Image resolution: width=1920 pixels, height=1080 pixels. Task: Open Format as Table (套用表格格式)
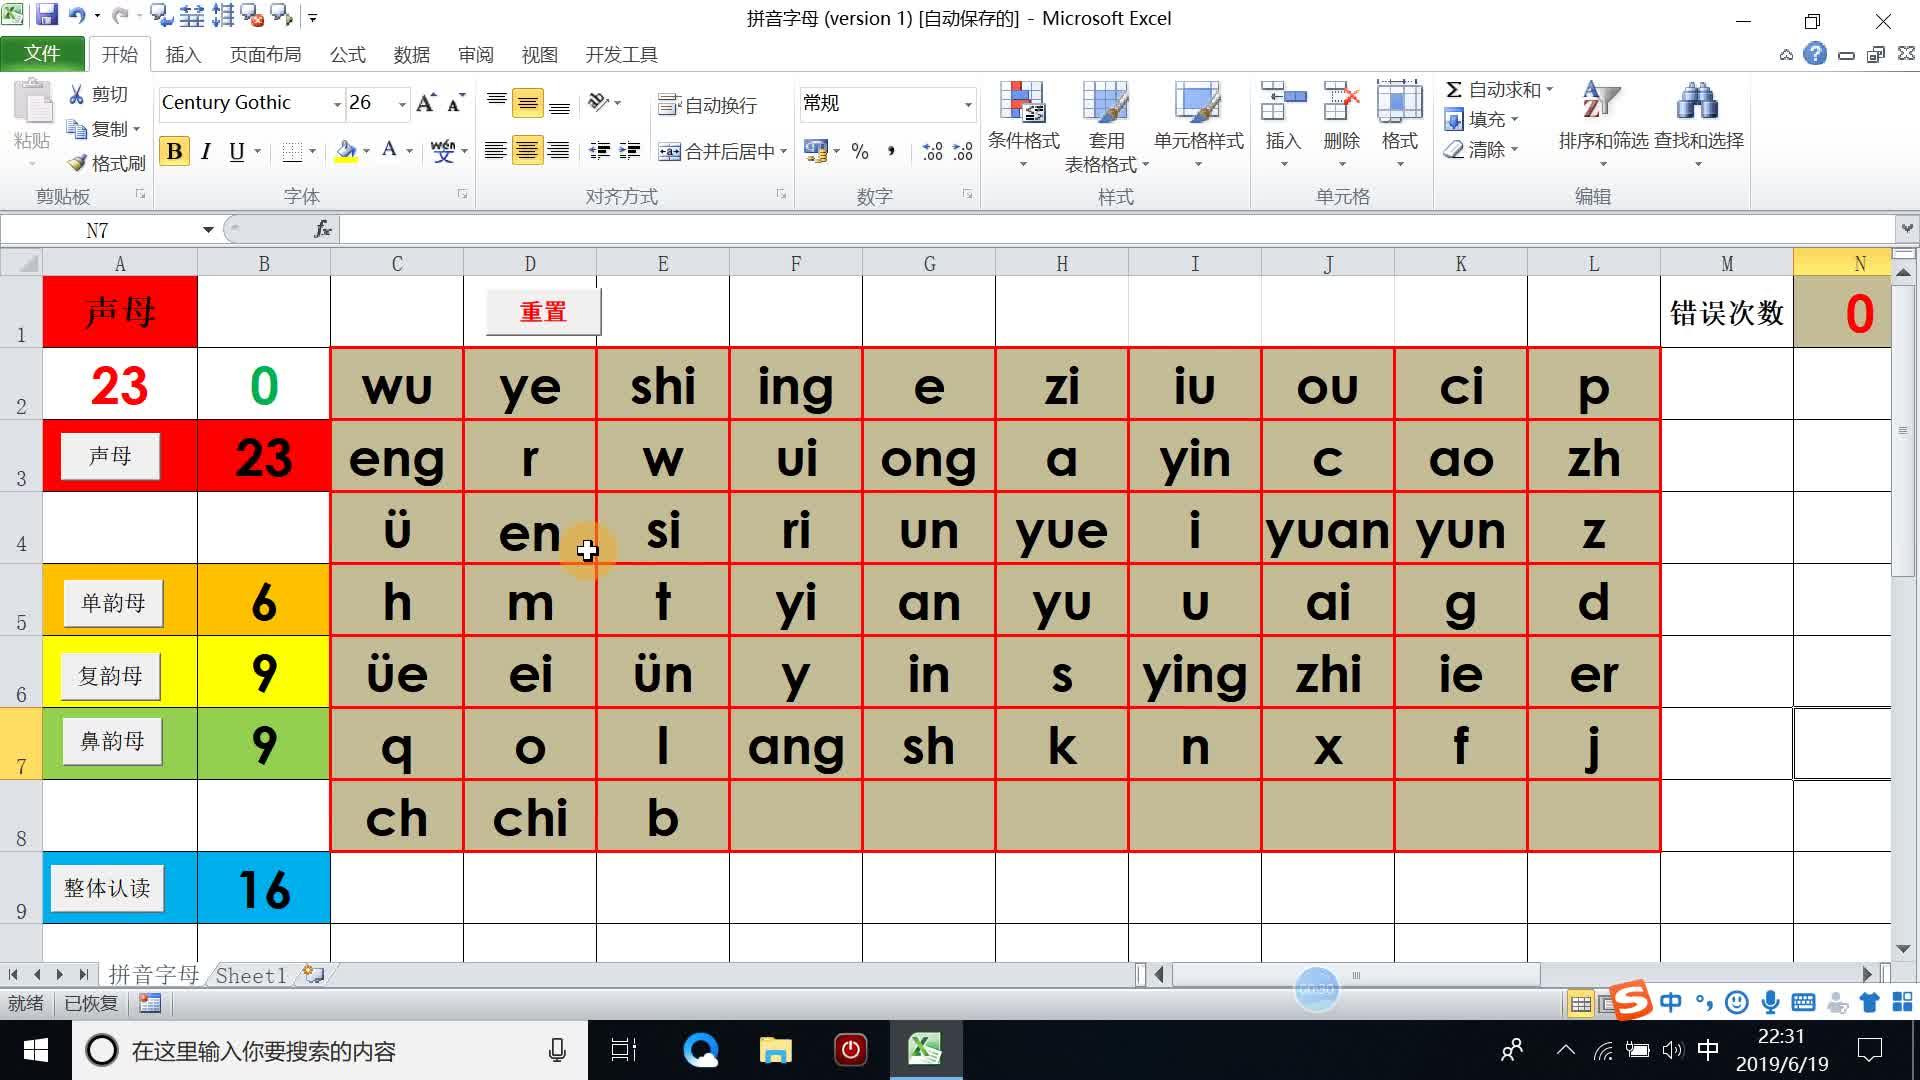coord(1106,125)
